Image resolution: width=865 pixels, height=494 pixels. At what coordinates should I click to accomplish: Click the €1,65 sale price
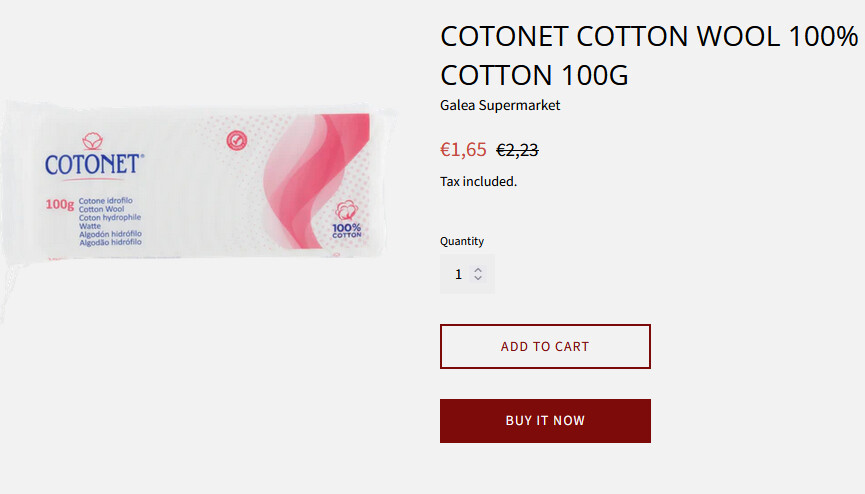point(463,150)
